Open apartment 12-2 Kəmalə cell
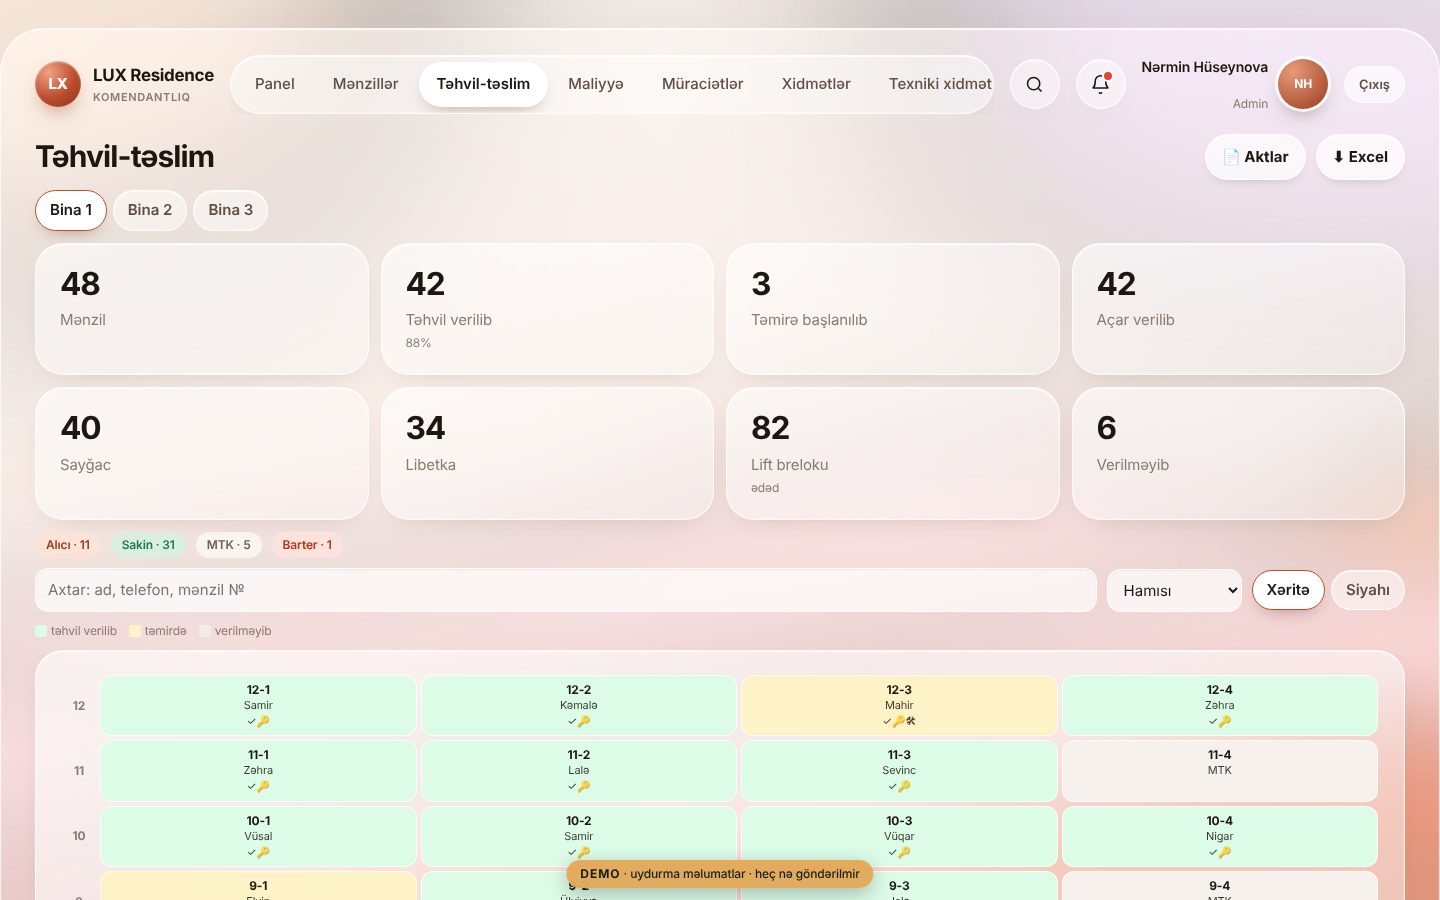The width and height of the screenshot is (1440, 900). 579,705
